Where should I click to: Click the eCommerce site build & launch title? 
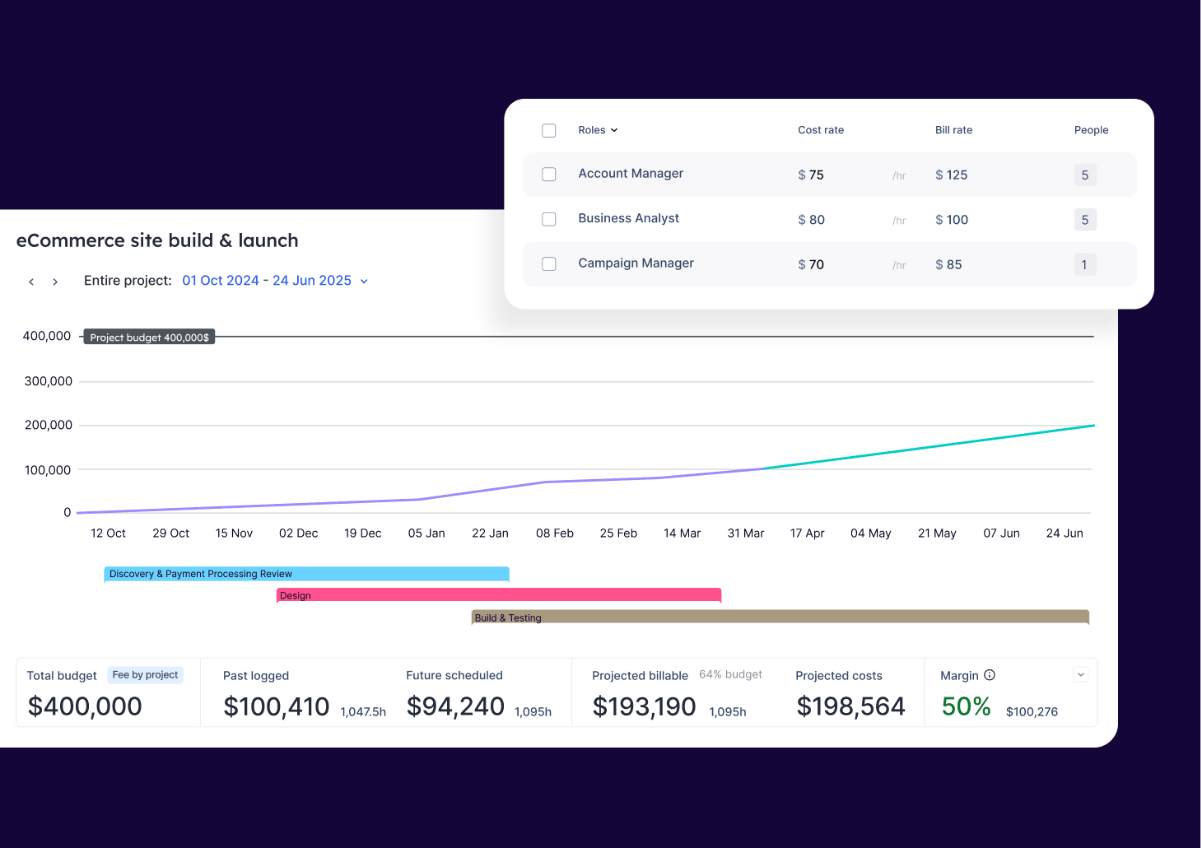coord(157,240)
